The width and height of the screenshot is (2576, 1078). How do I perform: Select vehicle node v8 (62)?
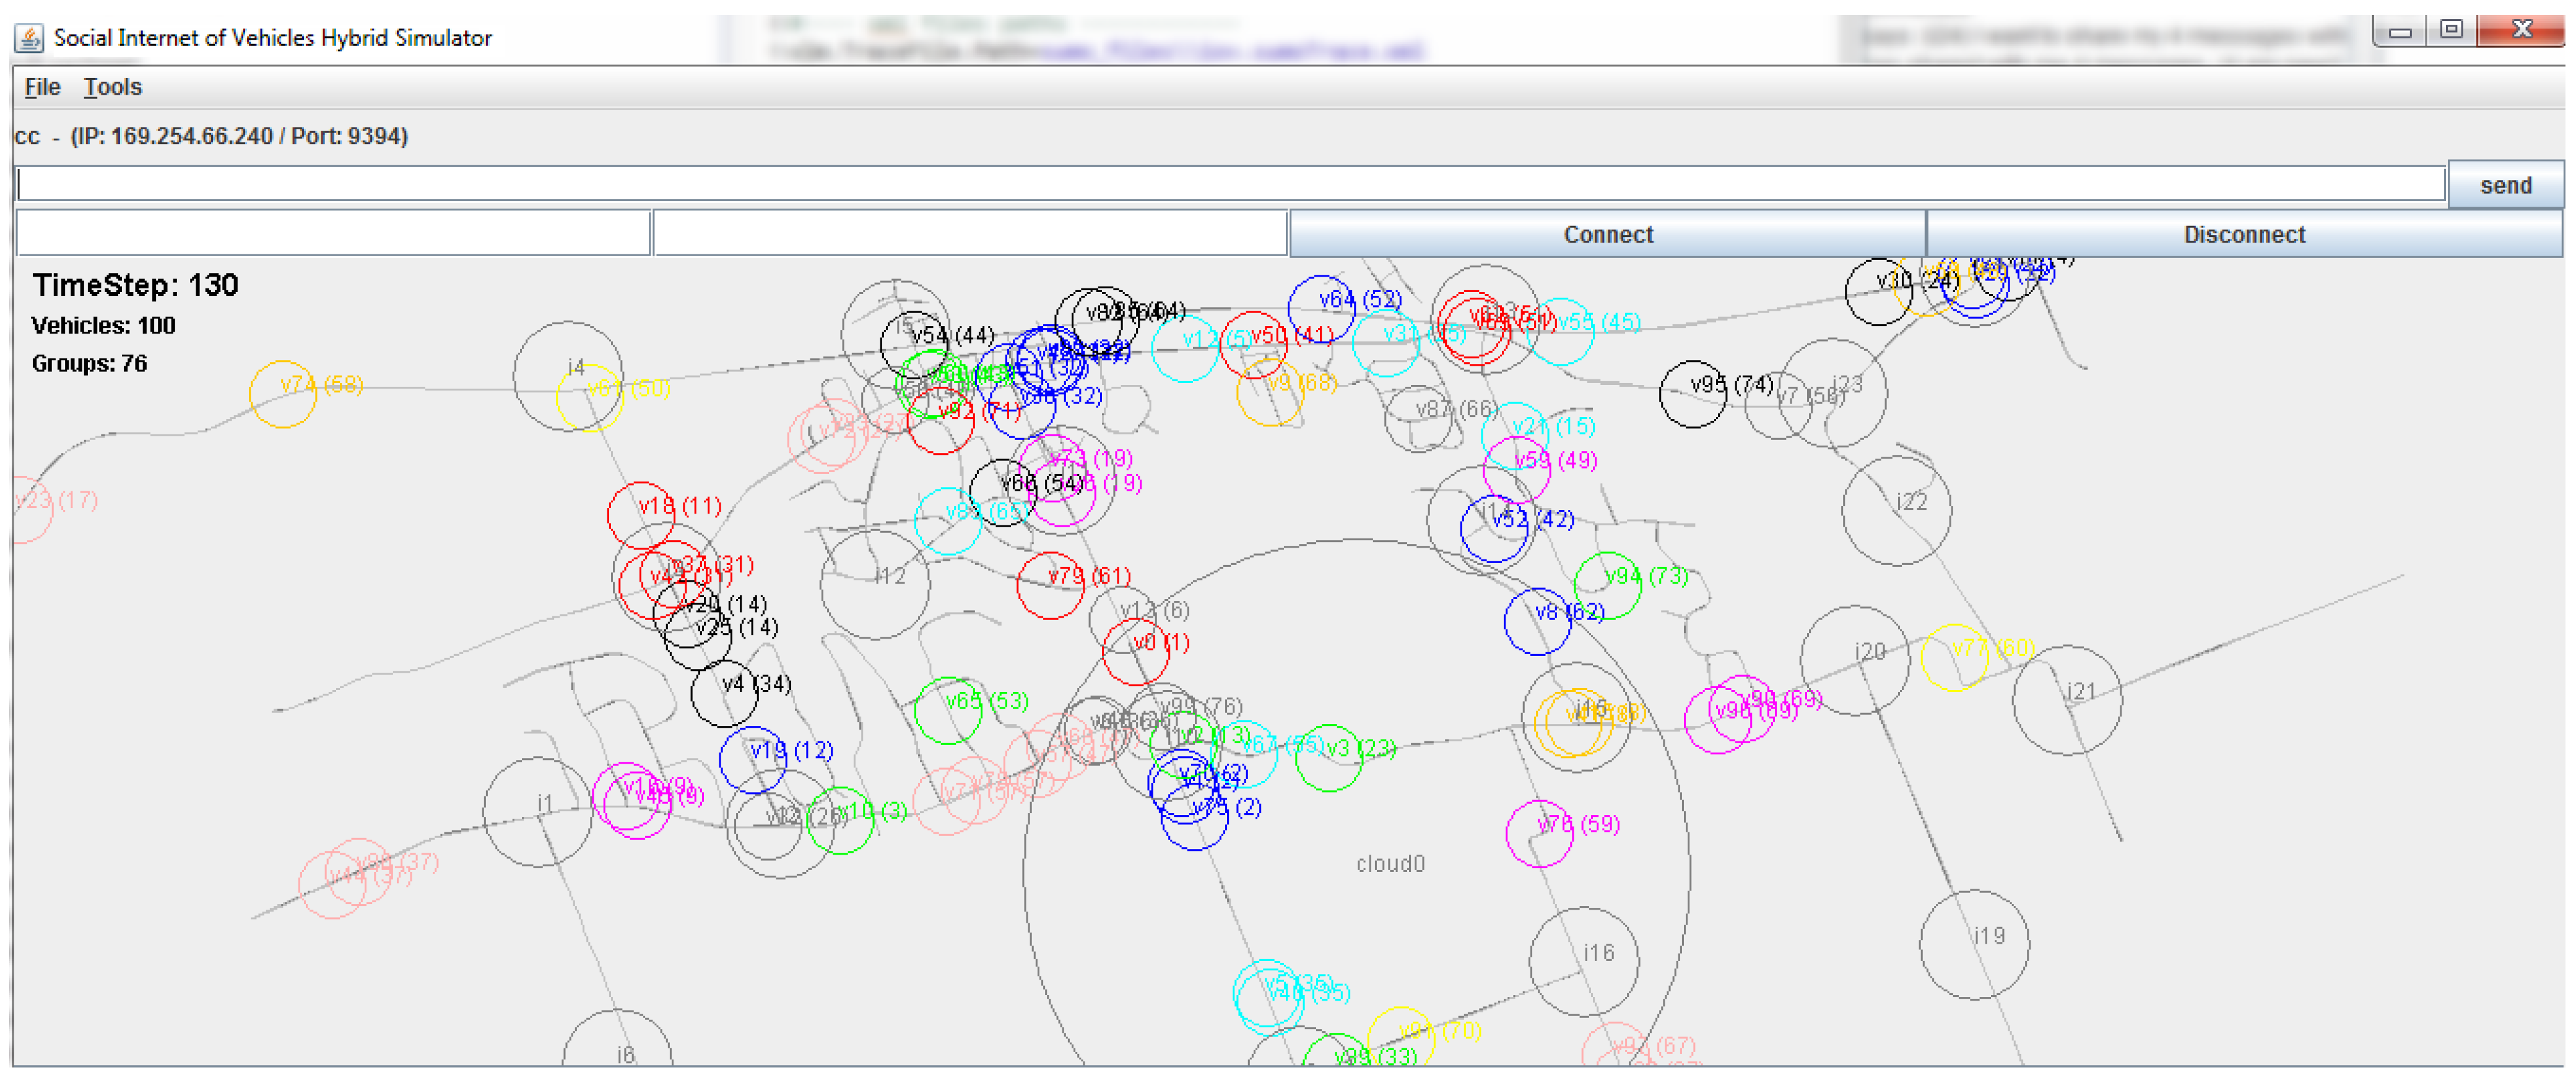[1538, 621]
